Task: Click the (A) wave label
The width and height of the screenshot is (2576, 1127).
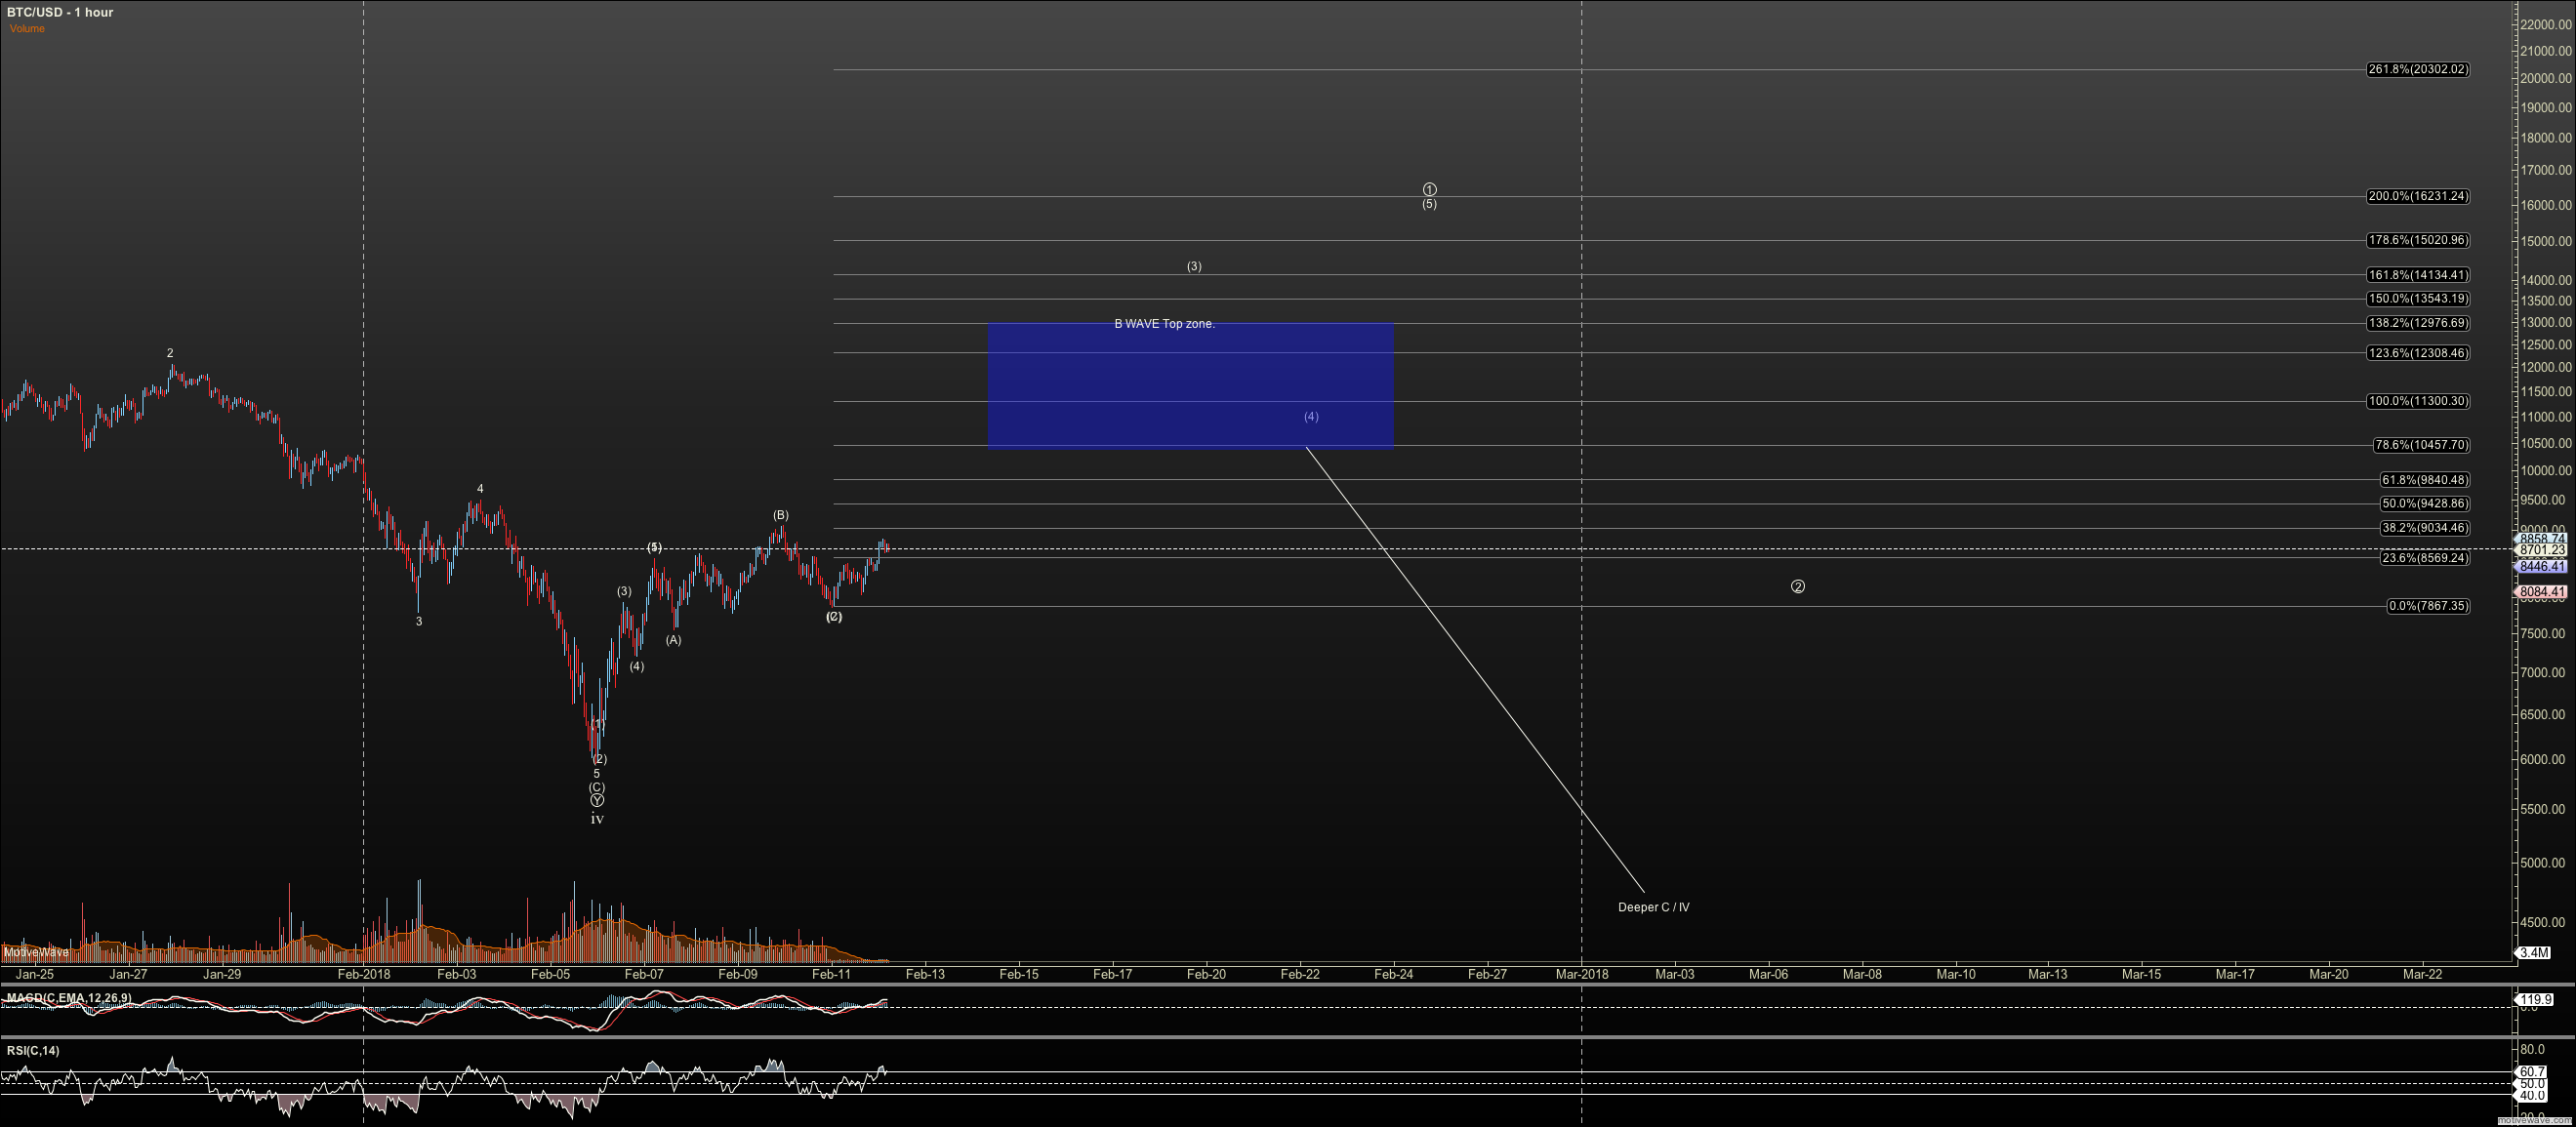Action: (x=673, y=640)
